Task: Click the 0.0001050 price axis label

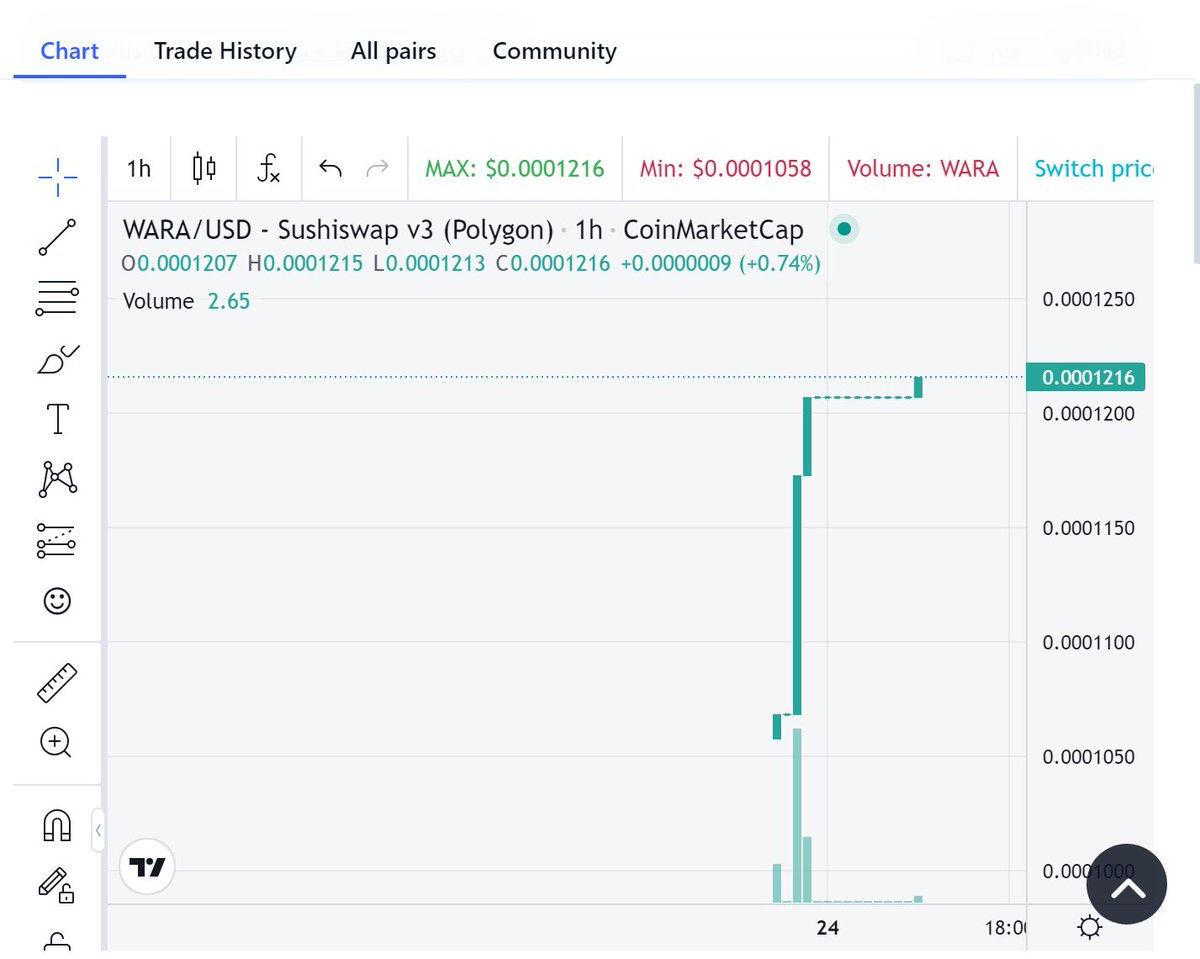Action: click(x=1088, y=757)
